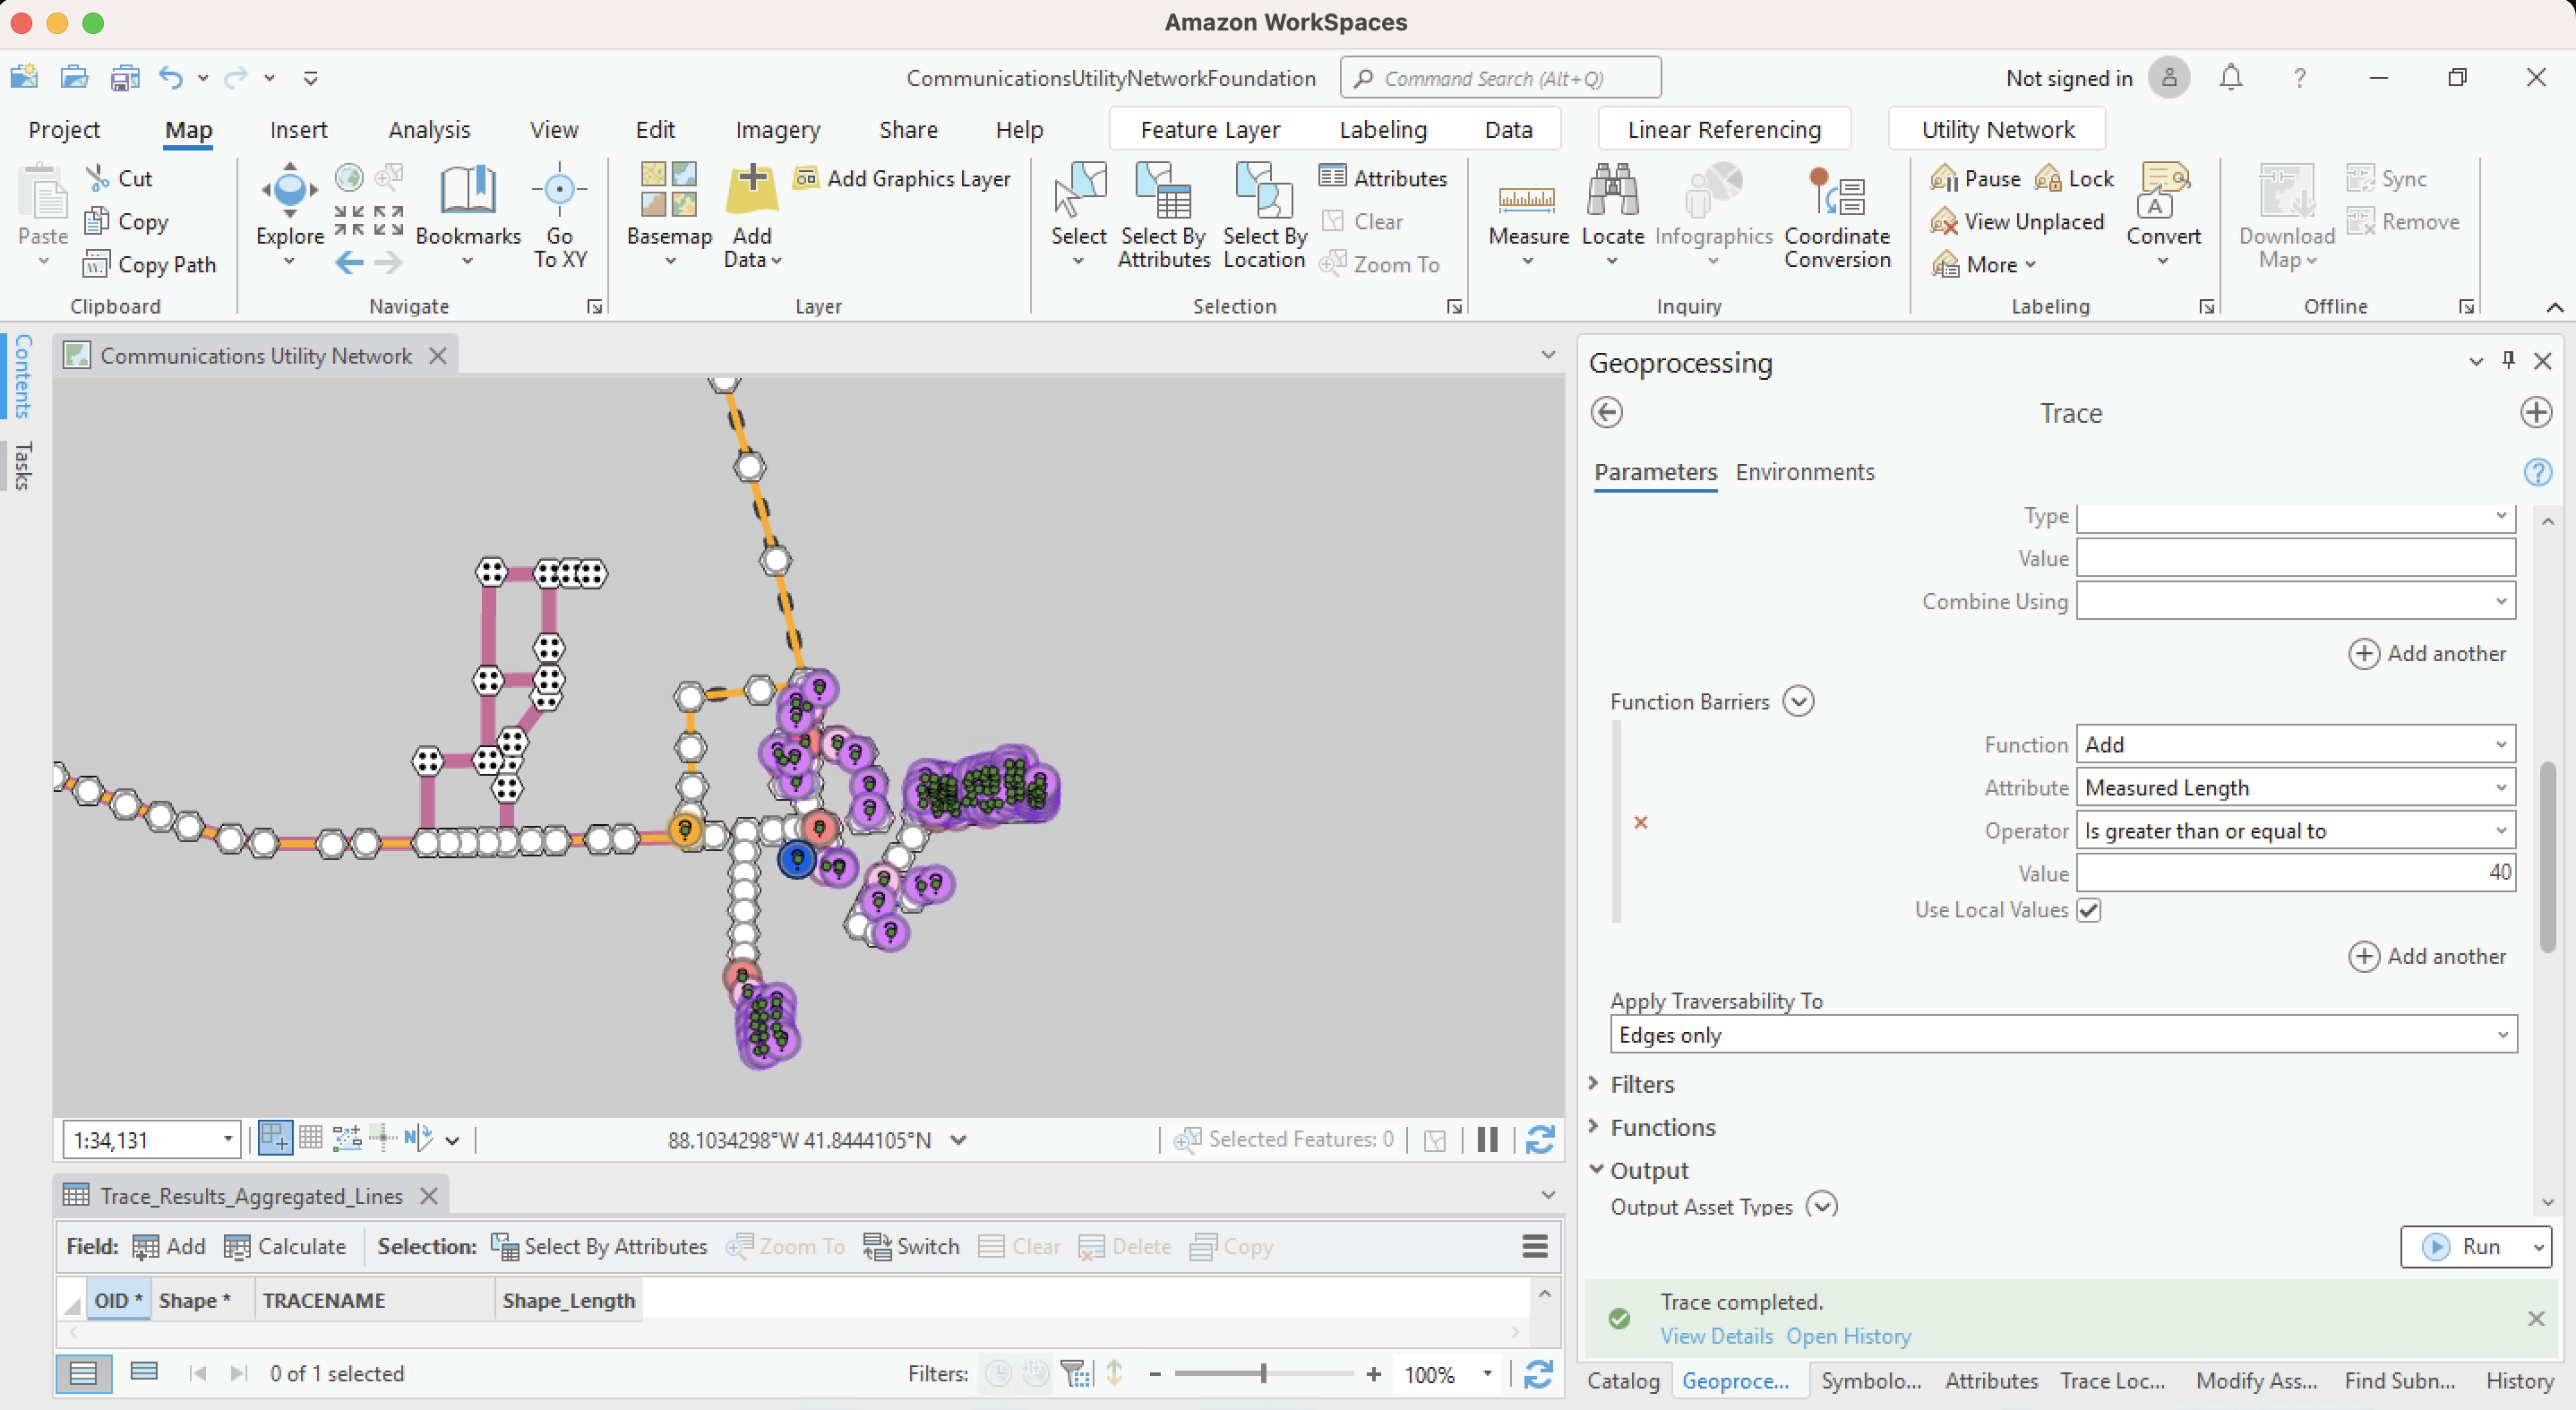The width and height of the screenshot is (2576, 1410).
Task: Save the project
Action: (x=124, y=78)
